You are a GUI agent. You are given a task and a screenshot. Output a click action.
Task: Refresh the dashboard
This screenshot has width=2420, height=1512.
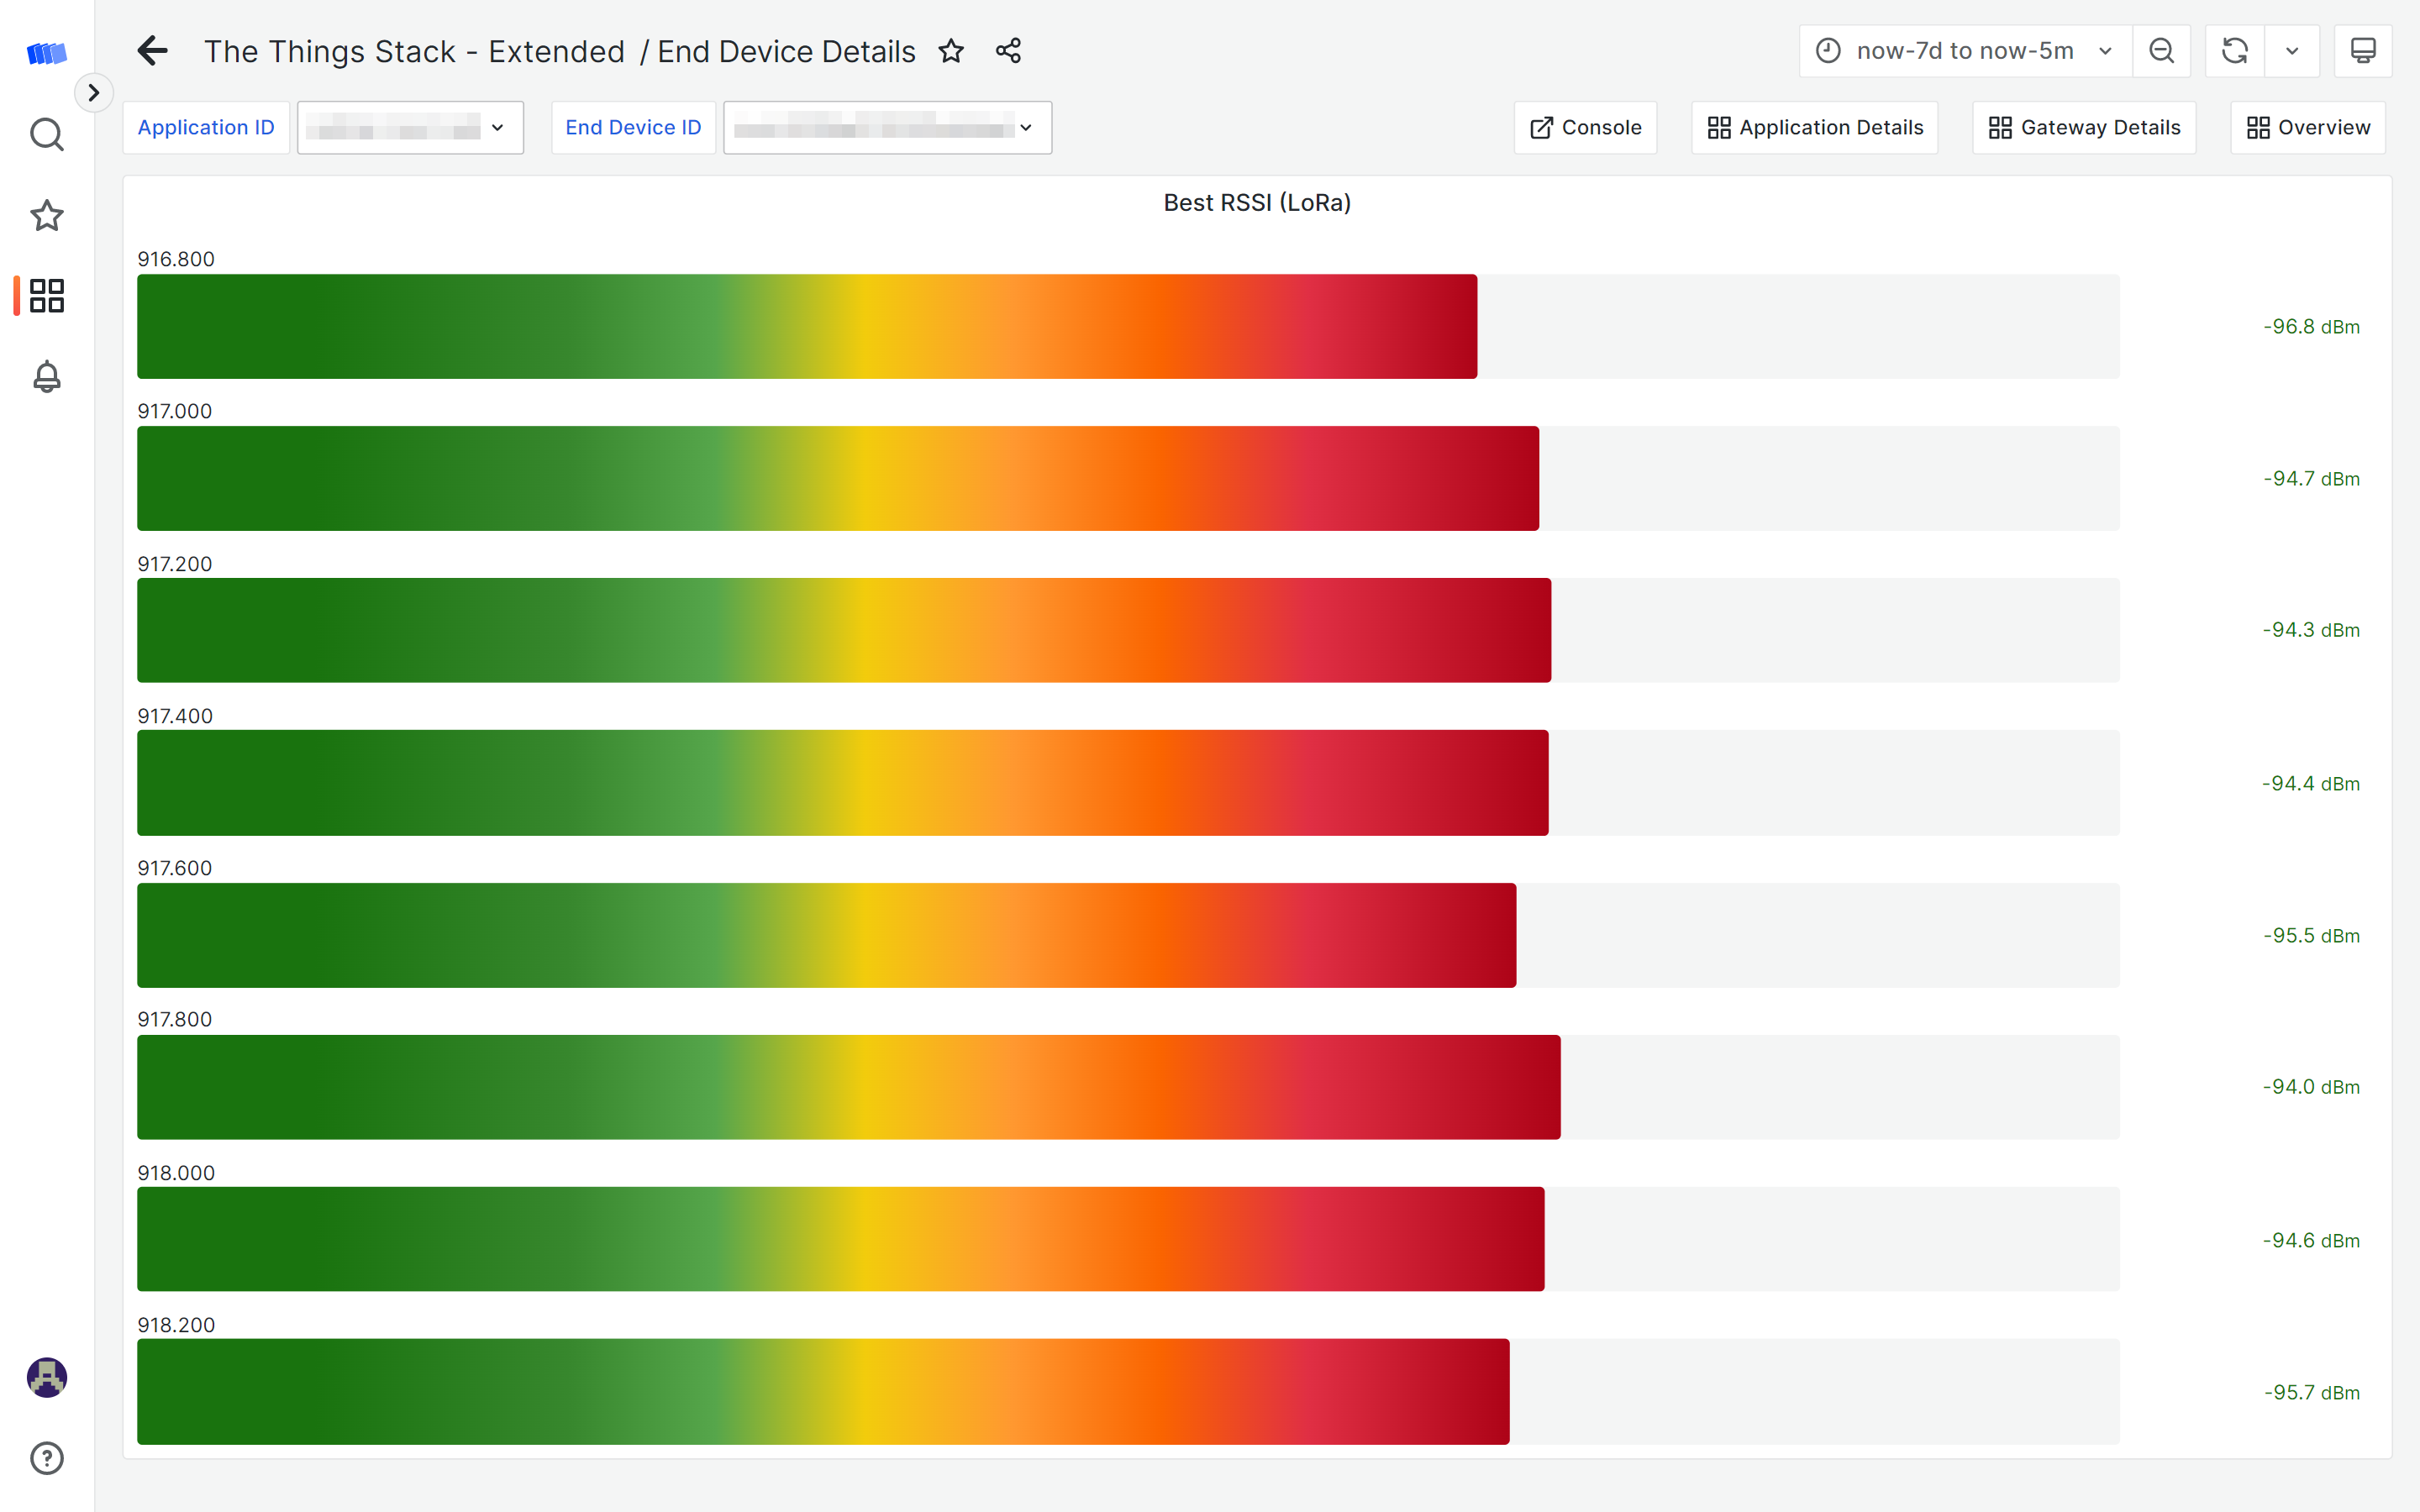[x=2234, y=51]
